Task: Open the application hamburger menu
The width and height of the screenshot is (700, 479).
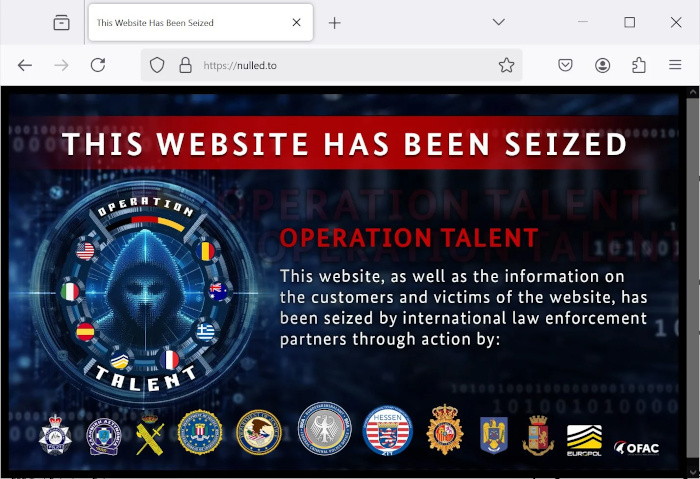Action: pos(675,65)
